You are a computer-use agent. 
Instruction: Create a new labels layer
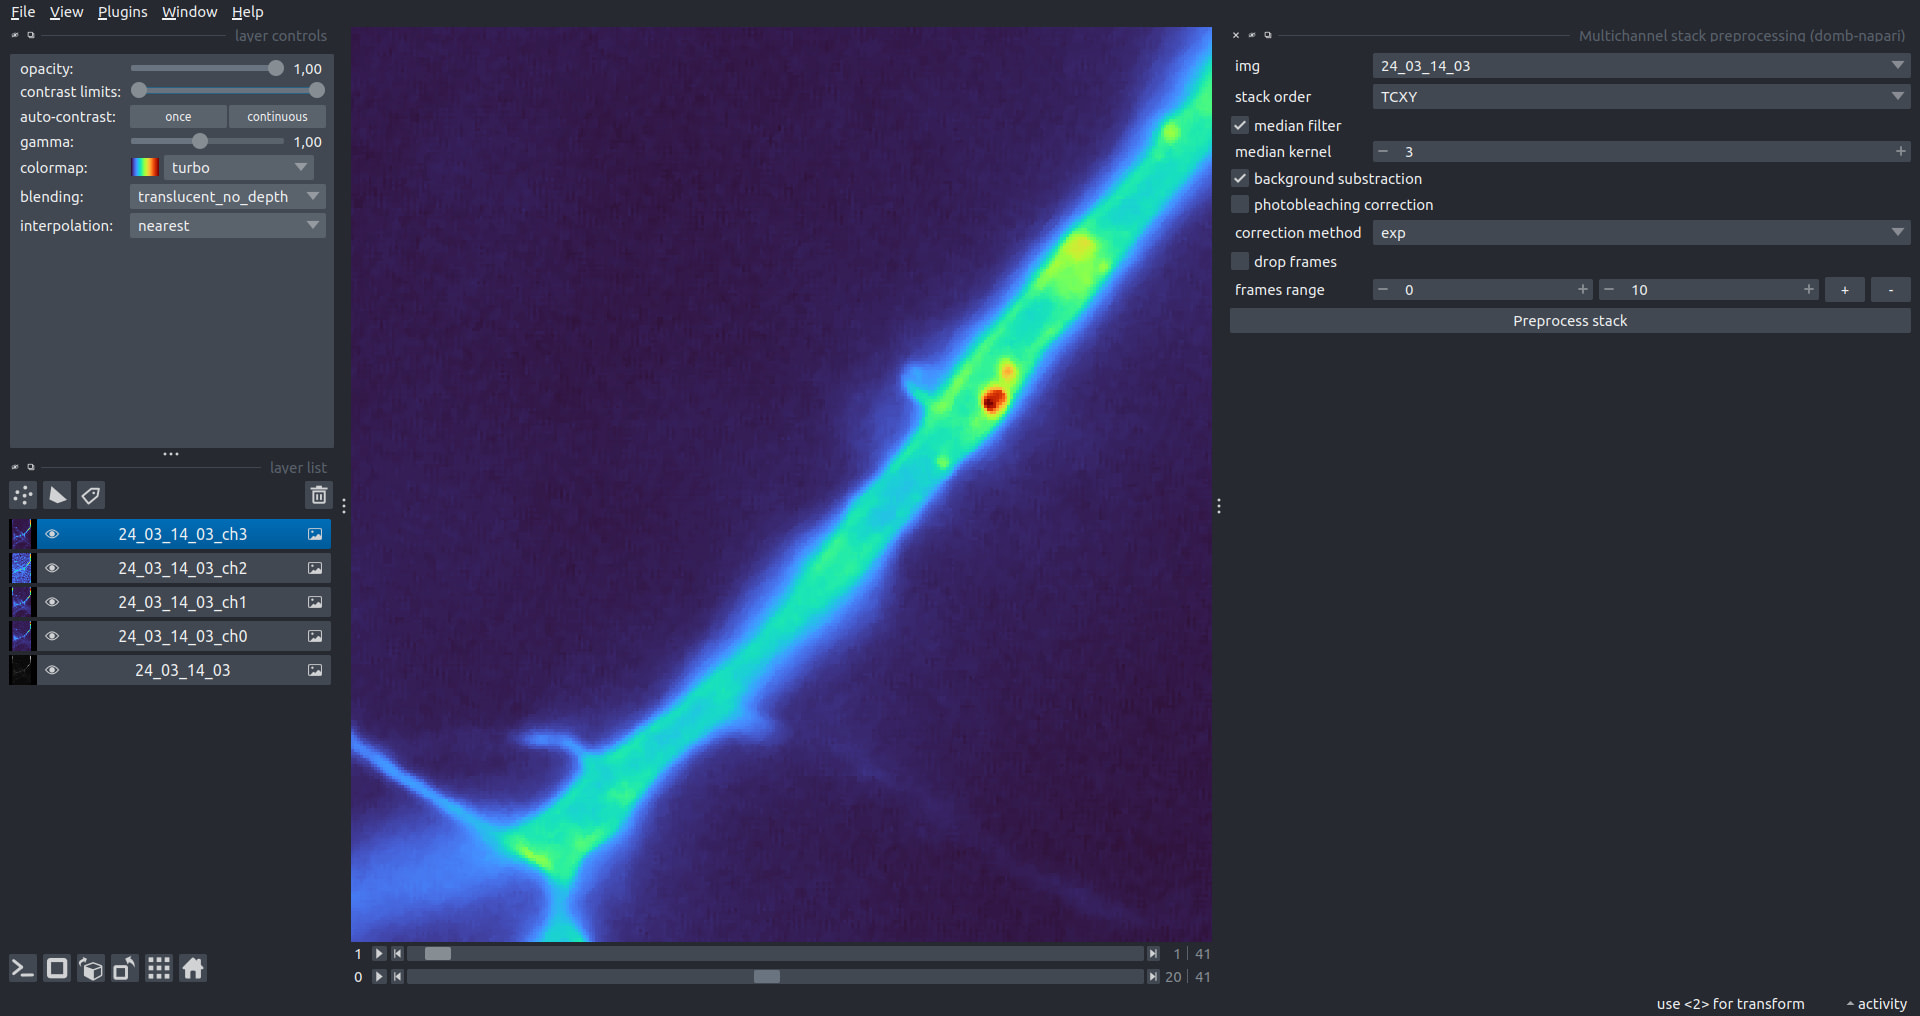(91, 495)
